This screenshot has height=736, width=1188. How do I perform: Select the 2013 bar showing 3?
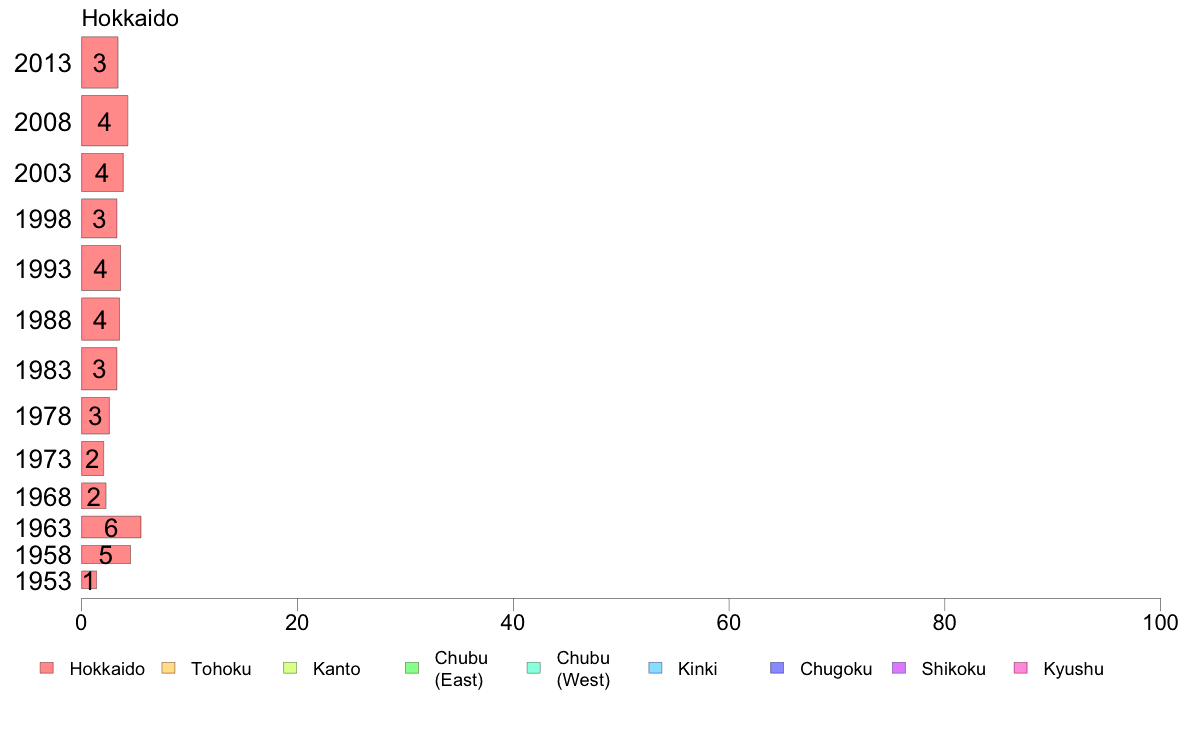pos(100,62)
